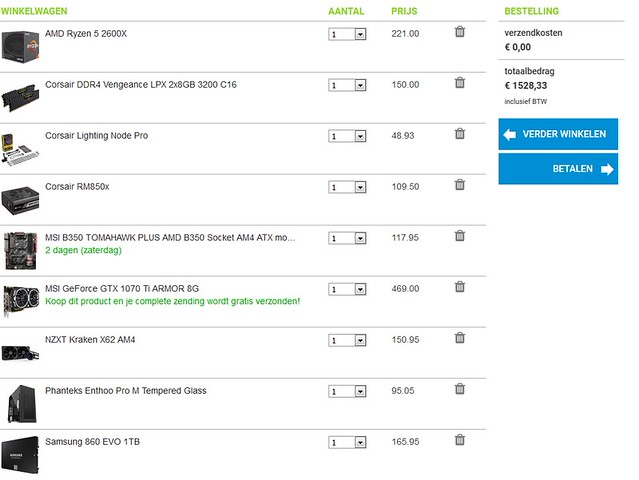Open Corsair RM850x product link

(x=77, y=187)
